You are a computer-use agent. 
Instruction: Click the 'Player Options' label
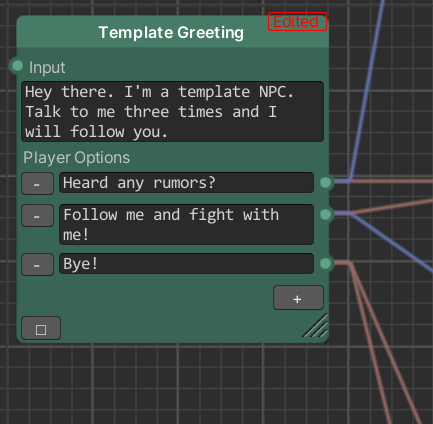coord(76,158)
